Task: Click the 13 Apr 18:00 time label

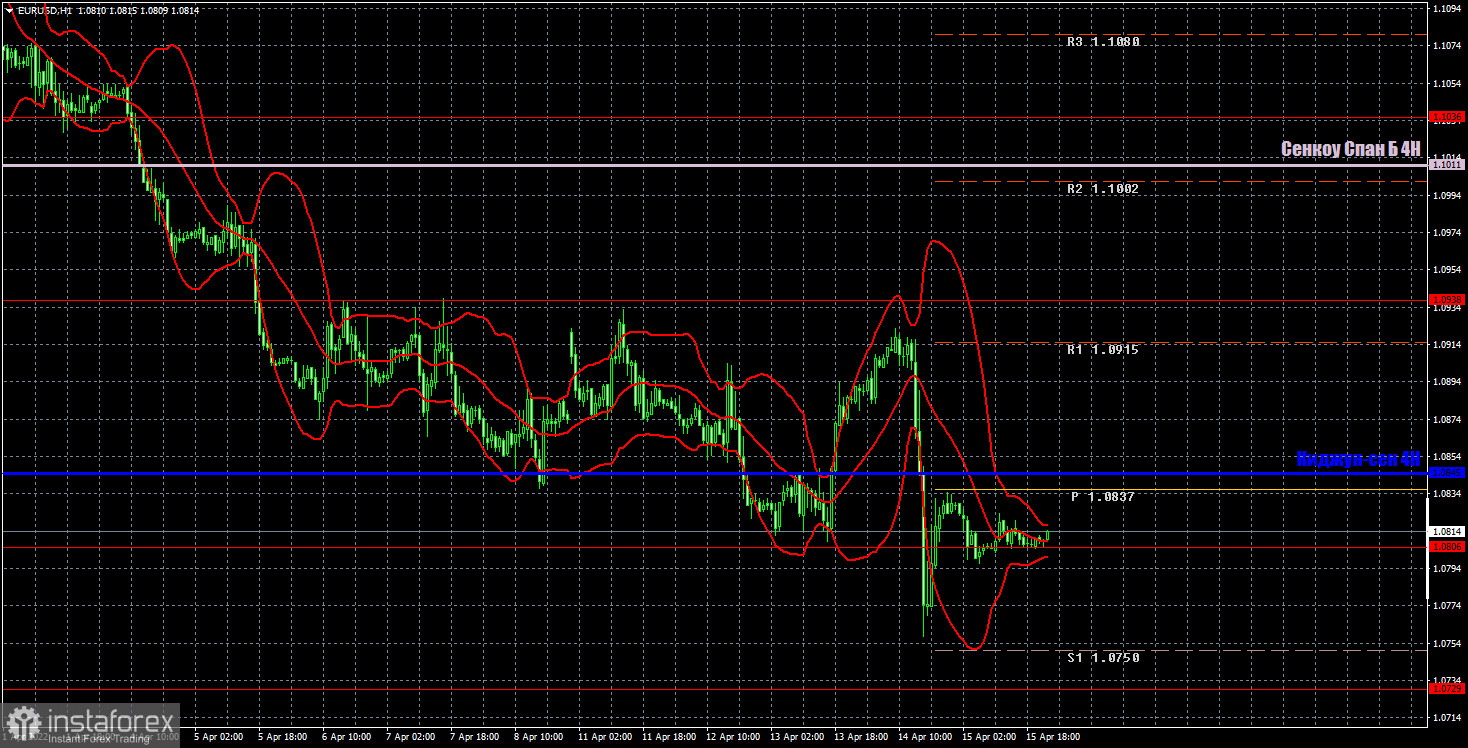Action: (x=861, y=736)
